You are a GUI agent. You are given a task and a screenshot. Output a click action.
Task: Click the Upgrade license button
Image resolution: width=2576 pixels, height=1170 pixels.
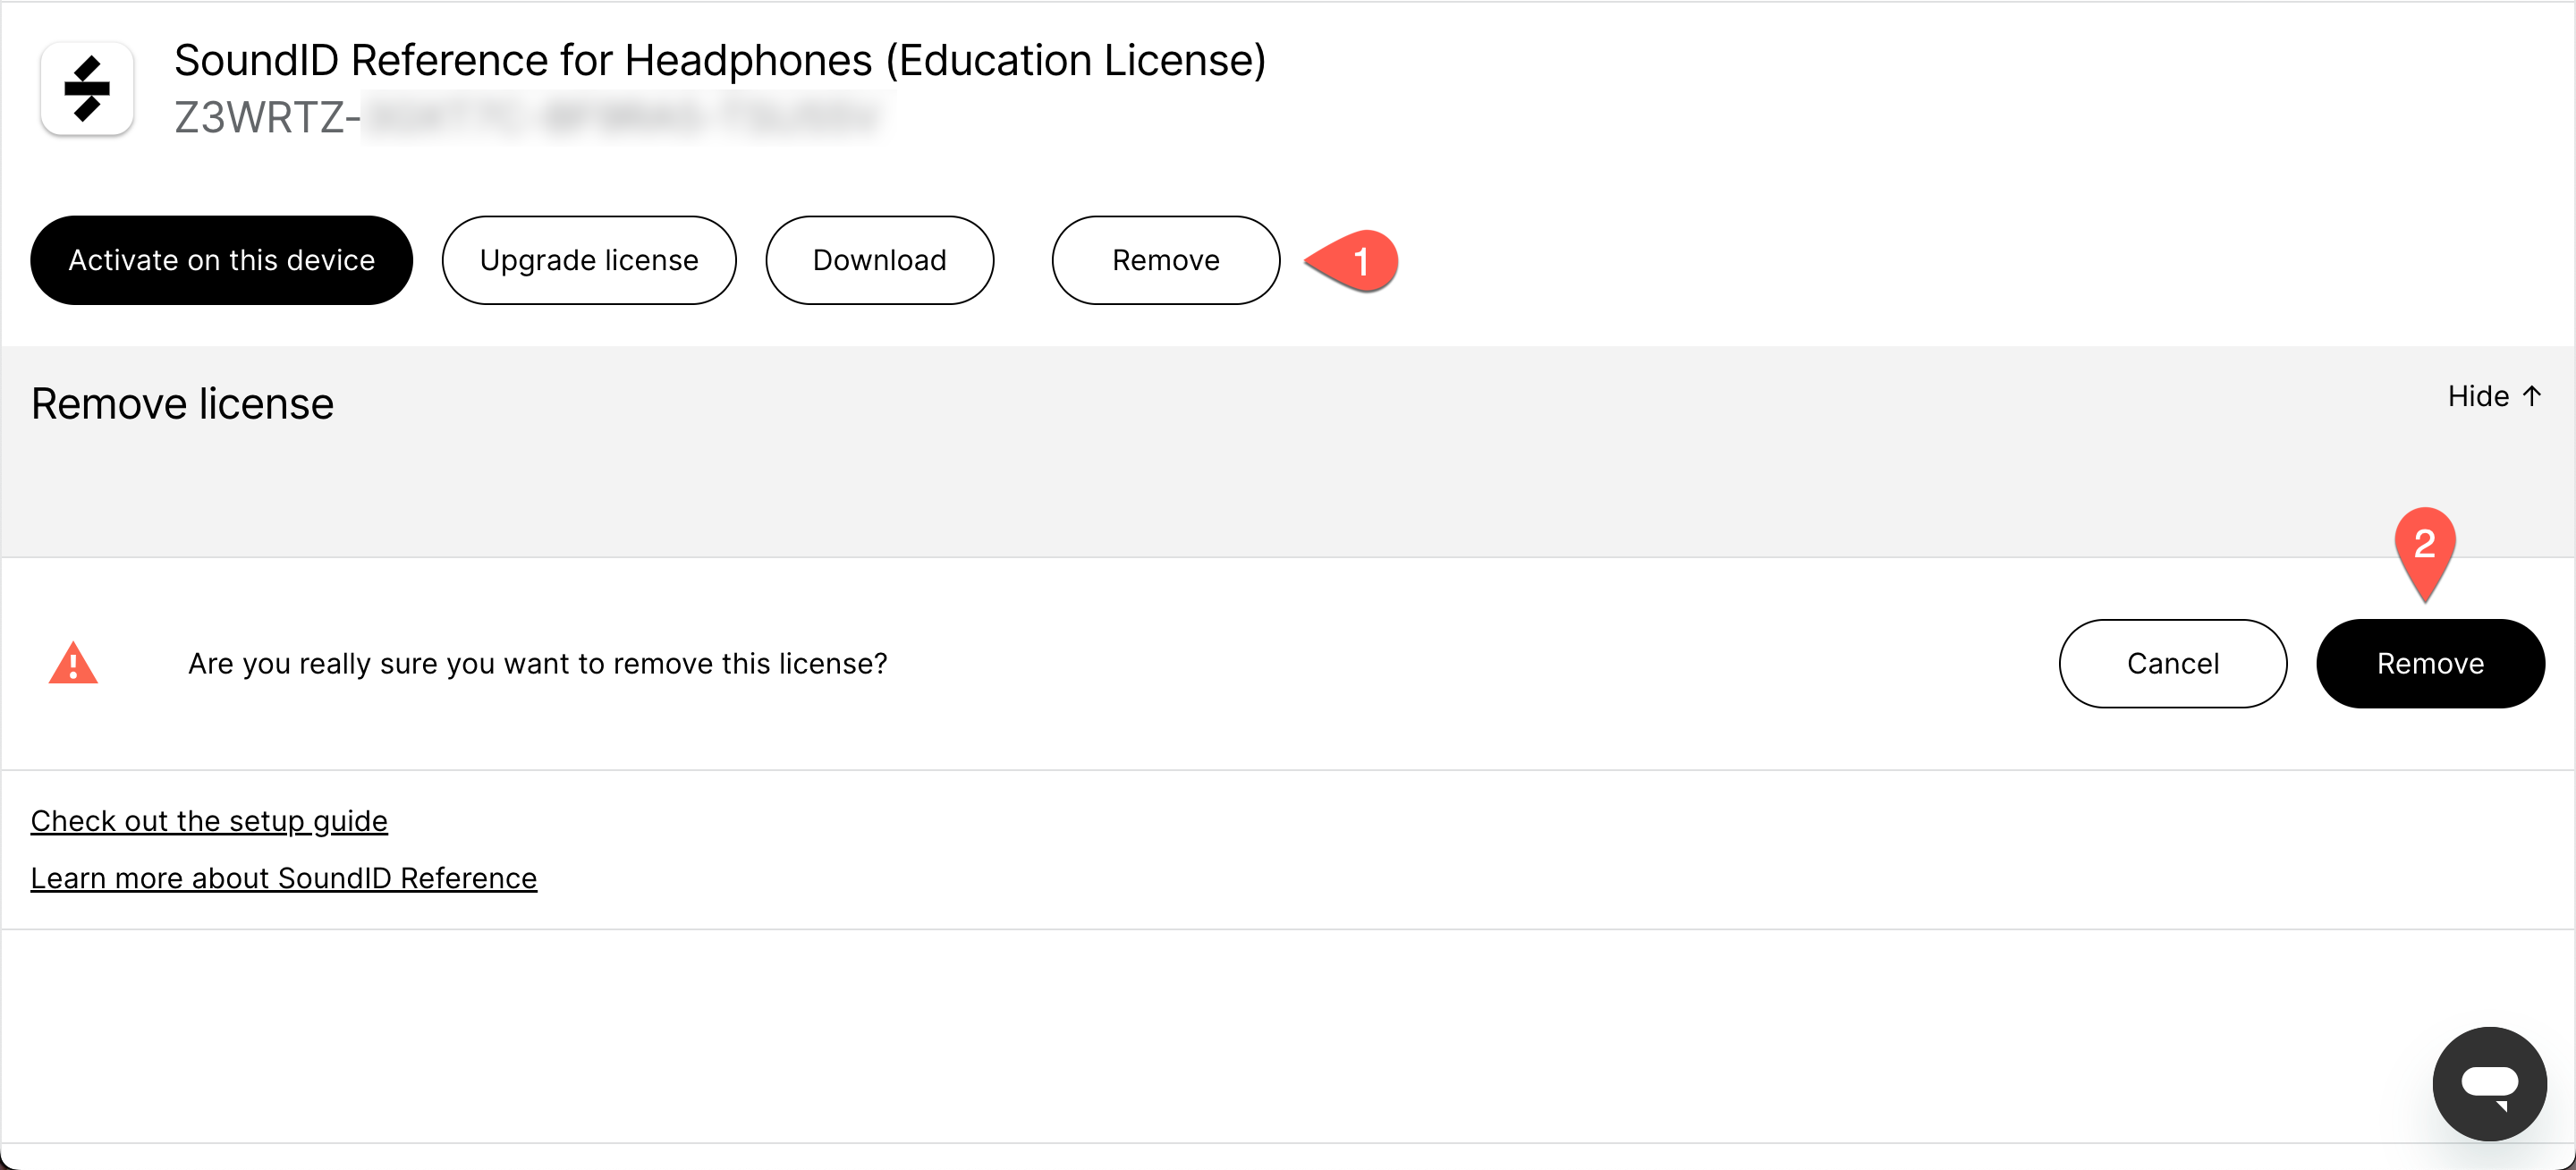coord(589,260)
